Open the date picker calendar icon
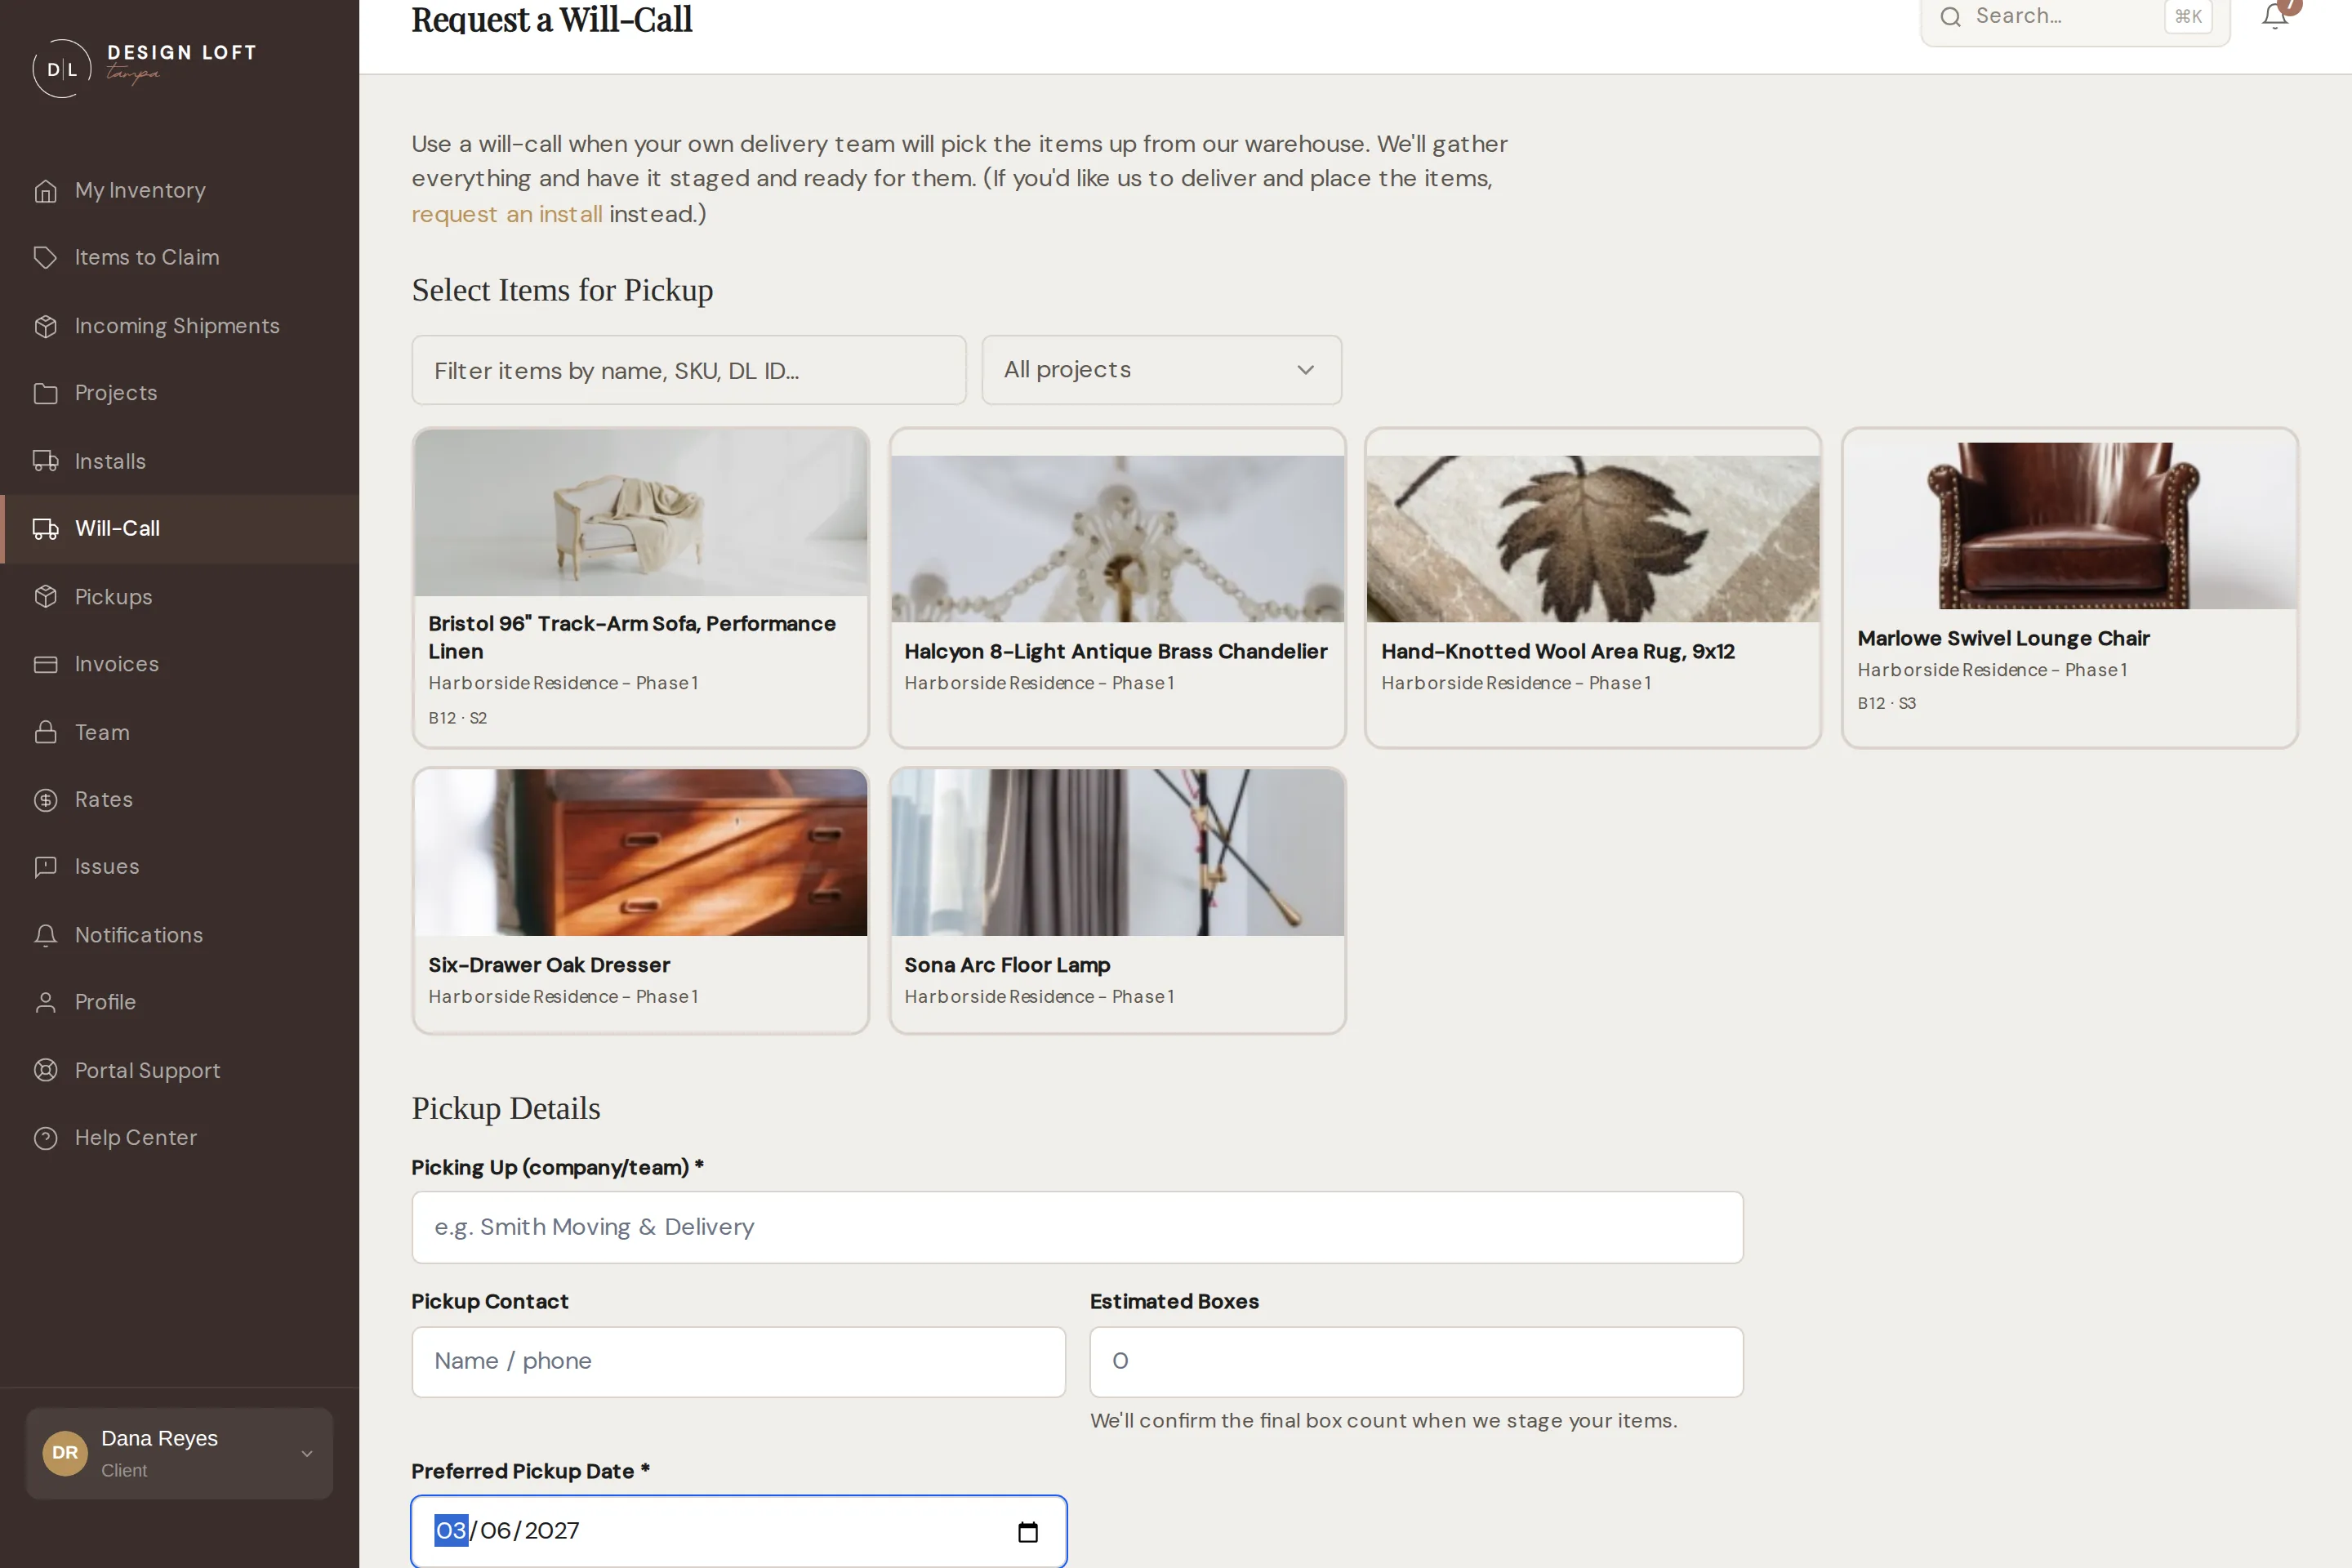Screen dimensions: 2352x1568 pos(1028,1531)
